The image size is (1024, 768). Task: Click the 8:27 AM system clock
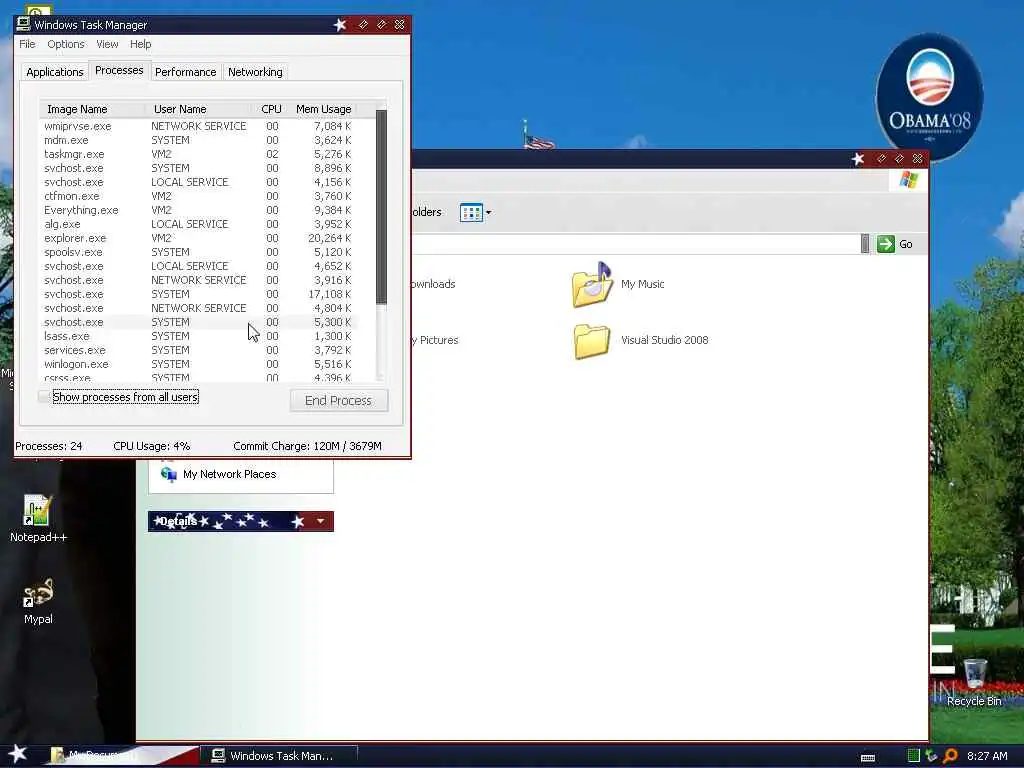[x=987, y=756]
